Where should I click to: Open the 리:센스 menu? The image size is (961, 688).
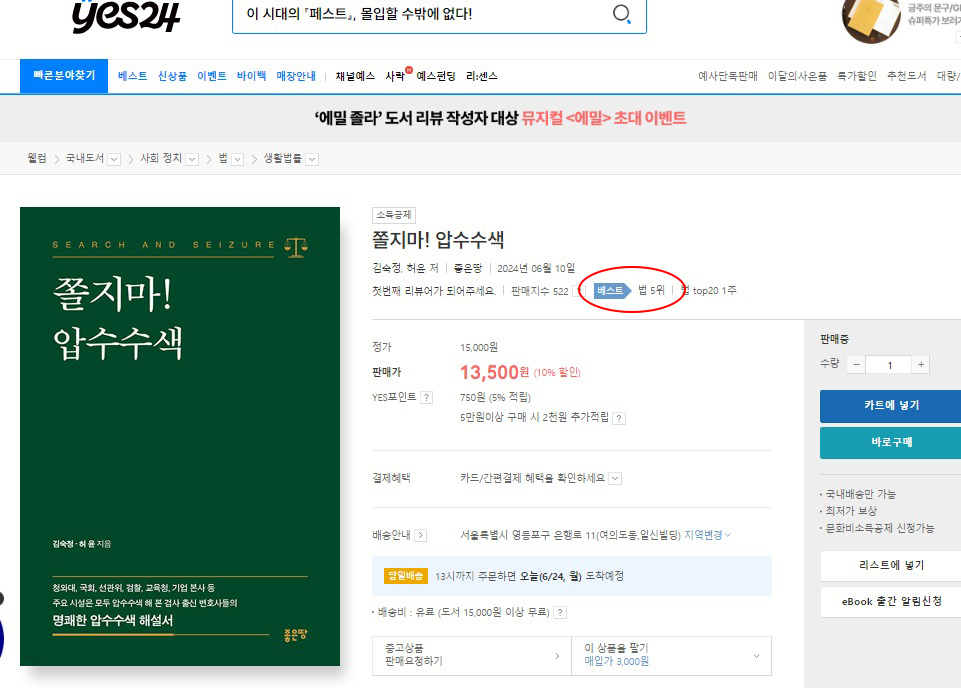[x=482, y=76]
